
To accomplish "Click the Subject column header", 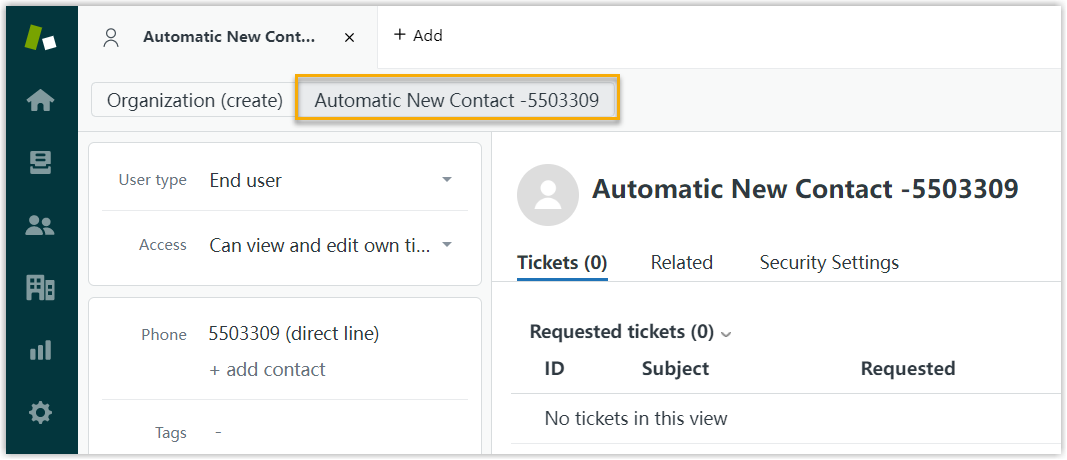I will (x=675, y=368).
